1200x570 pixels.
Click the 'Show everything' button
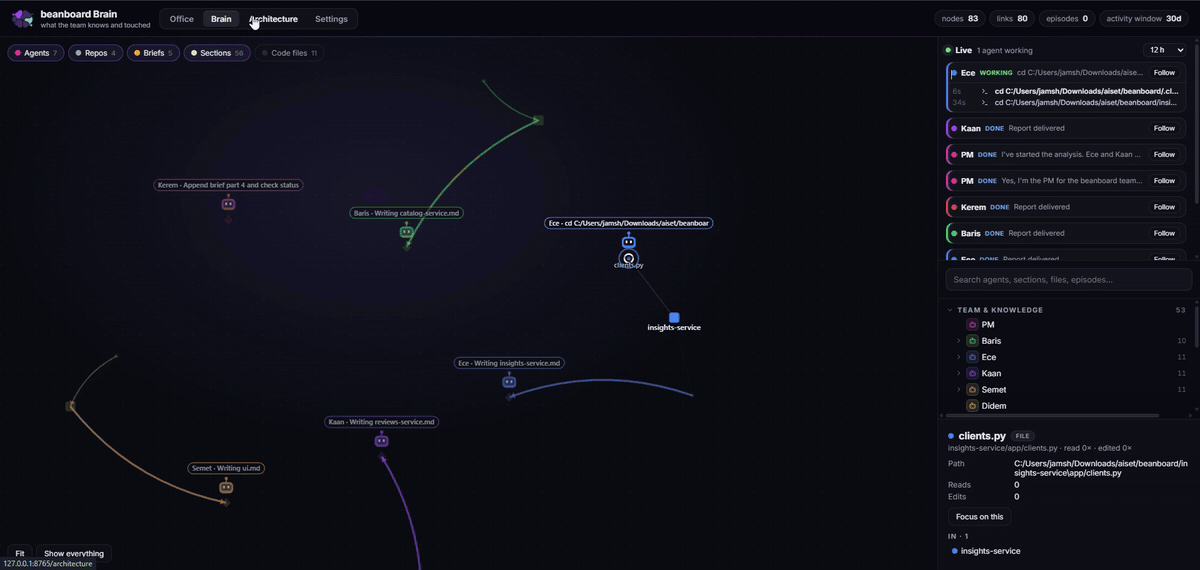pyautogui.click(x=74, y=553)
